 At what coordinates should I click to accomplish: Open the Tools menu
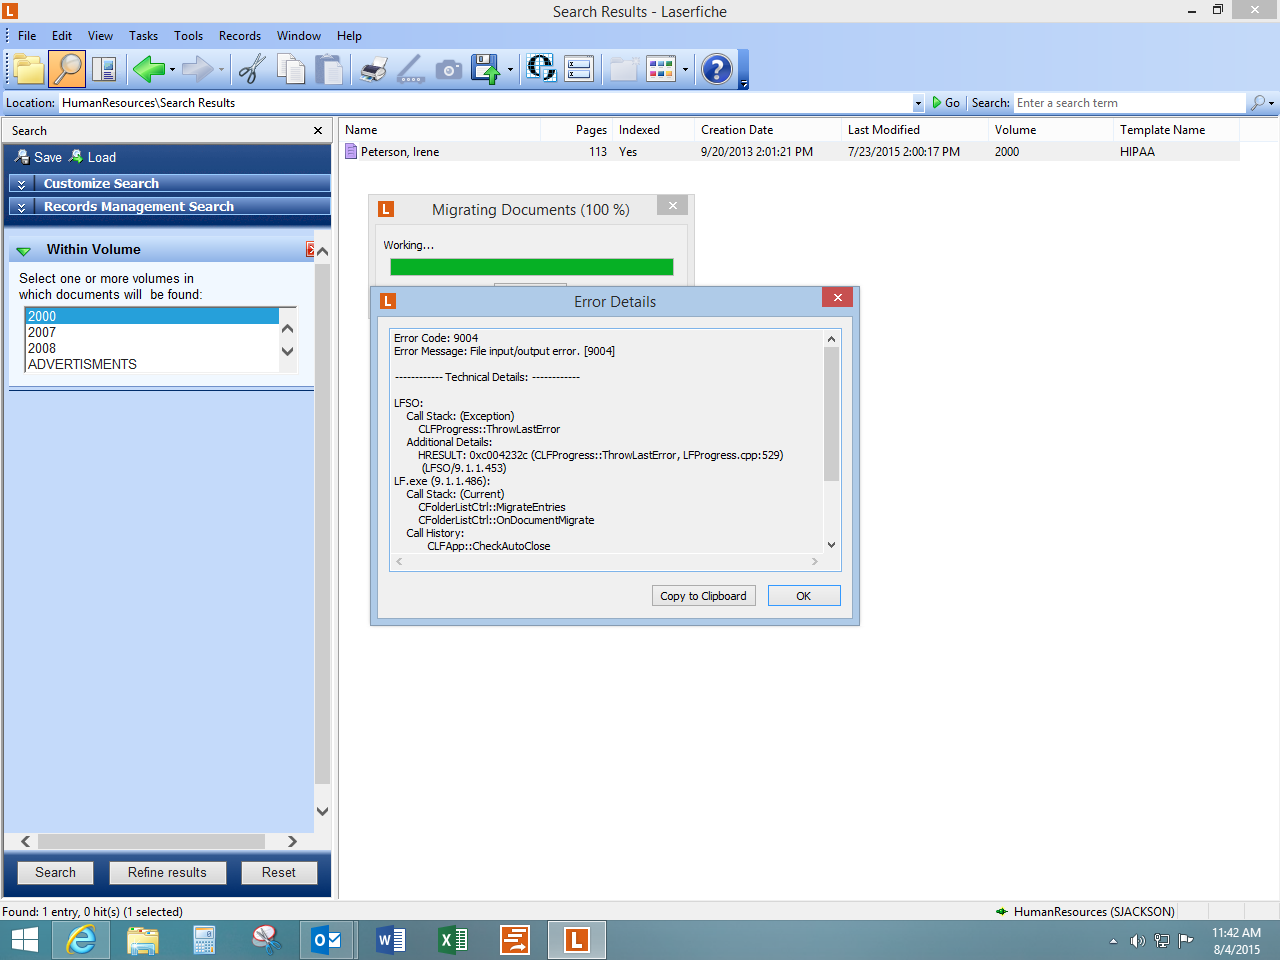[188, 36]
